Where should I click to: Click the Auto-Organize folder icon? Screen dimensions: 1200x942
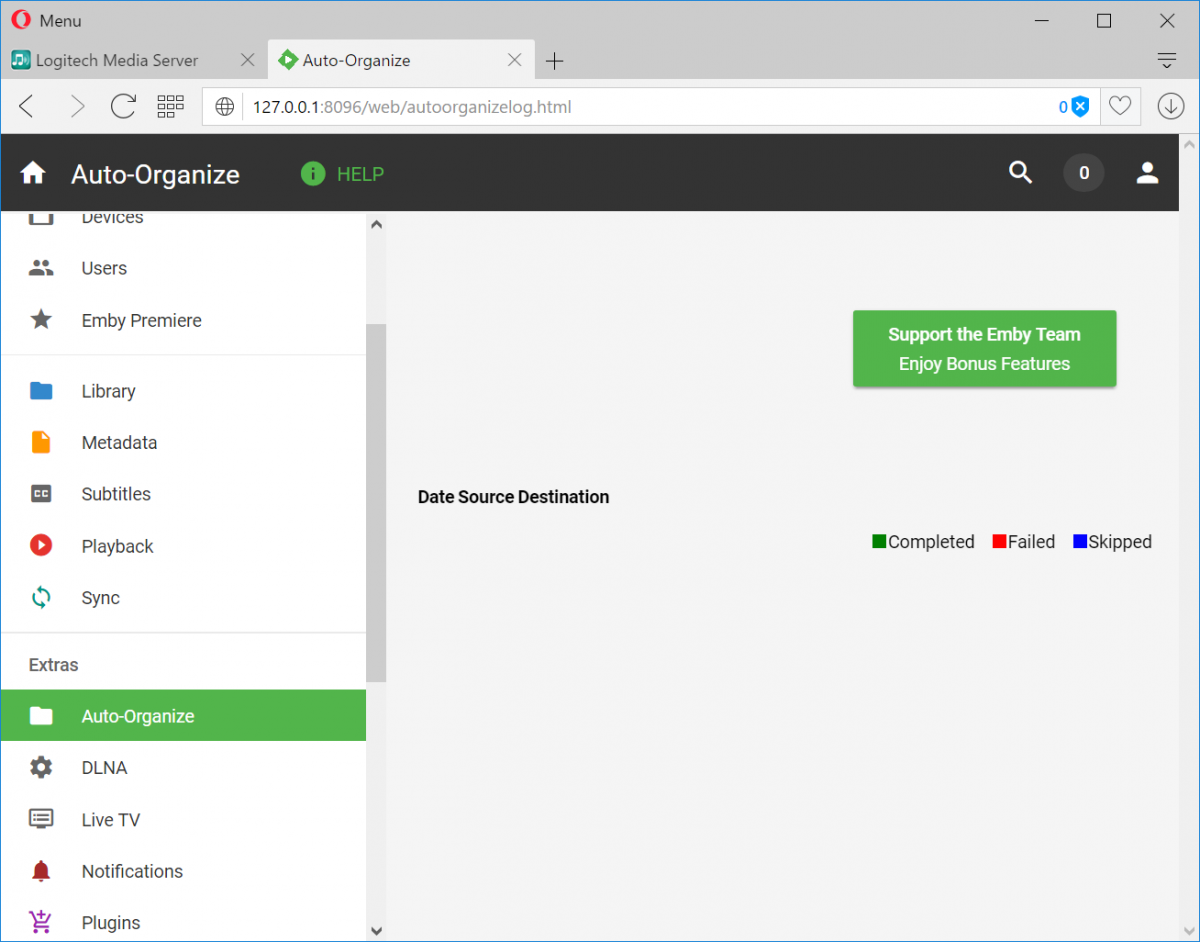click(x=41, y=716)
